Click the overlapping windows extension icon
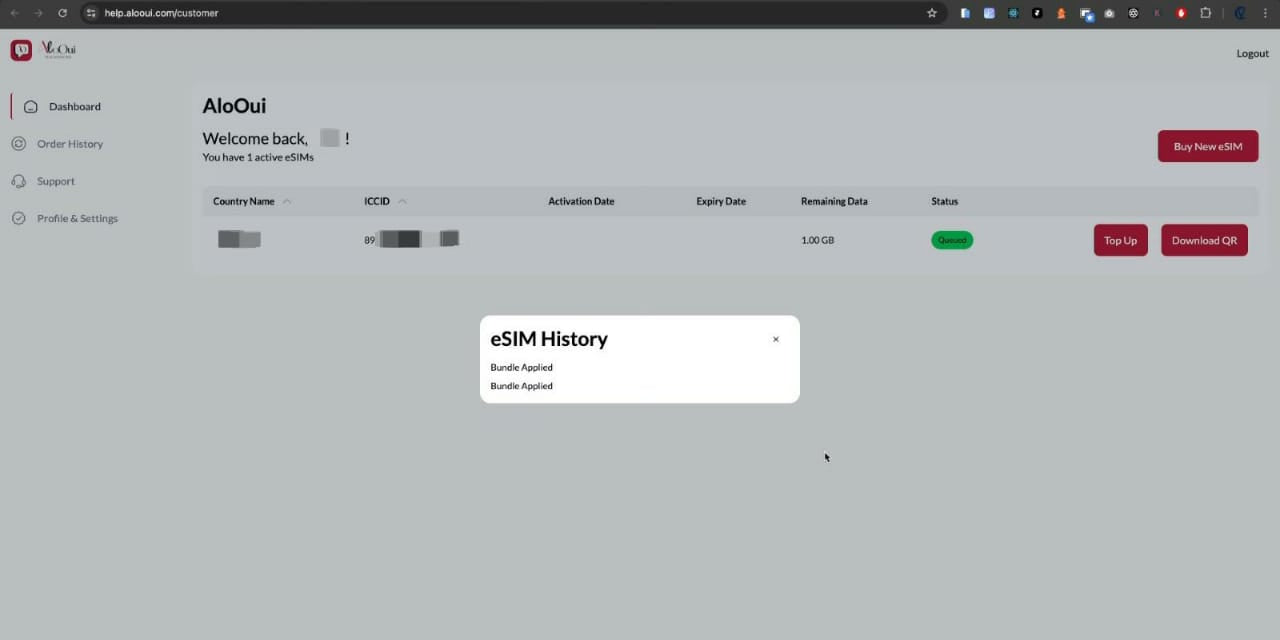Viewport: 1280px width, 640px height. (x=1086, y=14)
